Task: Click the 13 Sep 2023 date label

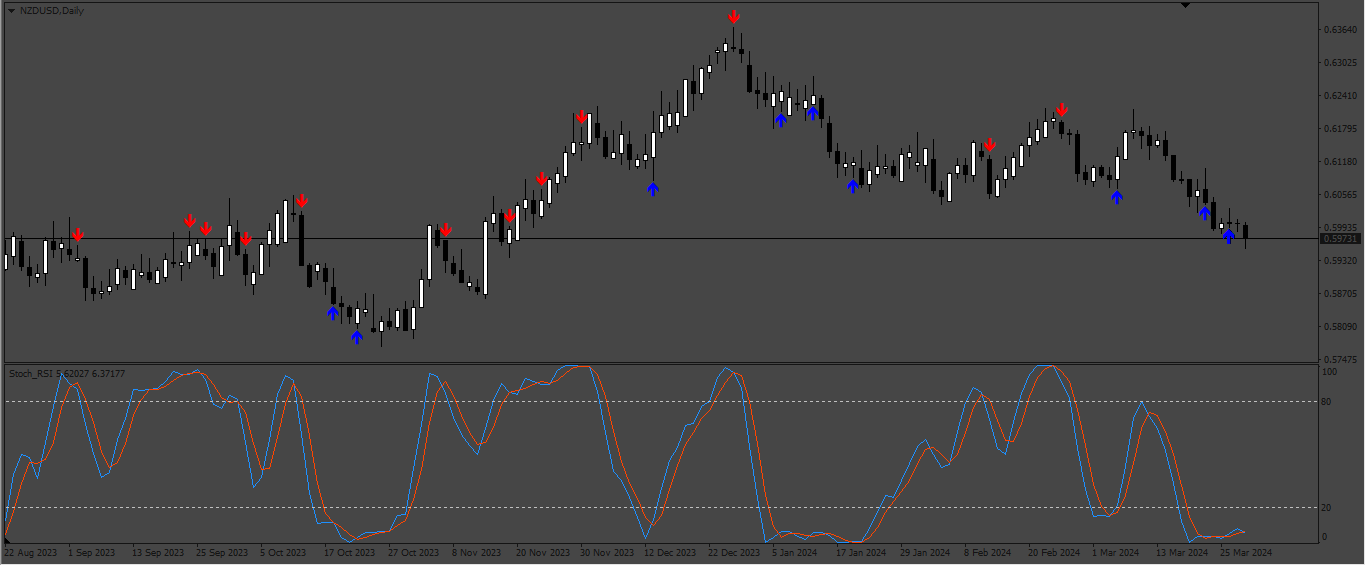Action: coord(158,552)
